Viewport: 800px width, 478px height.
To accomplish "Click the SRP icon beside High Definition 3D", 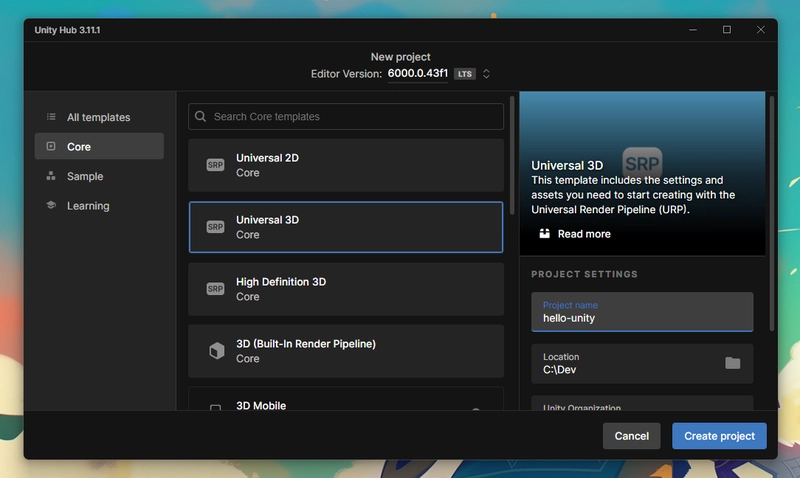I will click(x=215, y=289).
